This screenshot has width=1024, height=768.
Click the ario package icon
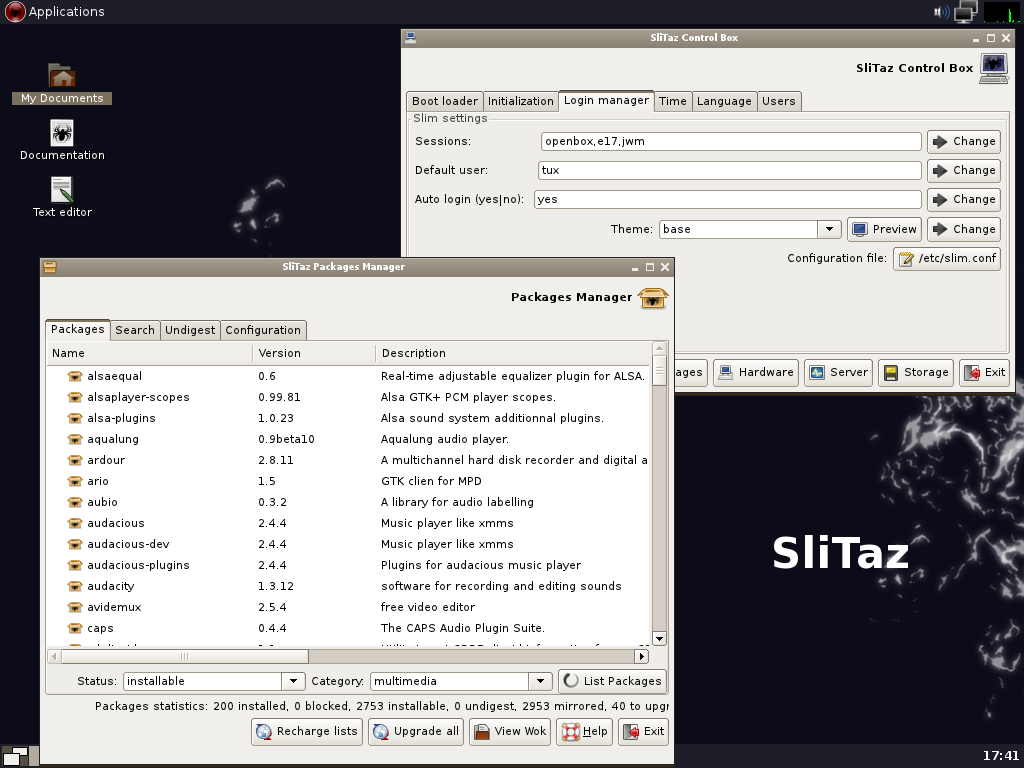point(75,481)
